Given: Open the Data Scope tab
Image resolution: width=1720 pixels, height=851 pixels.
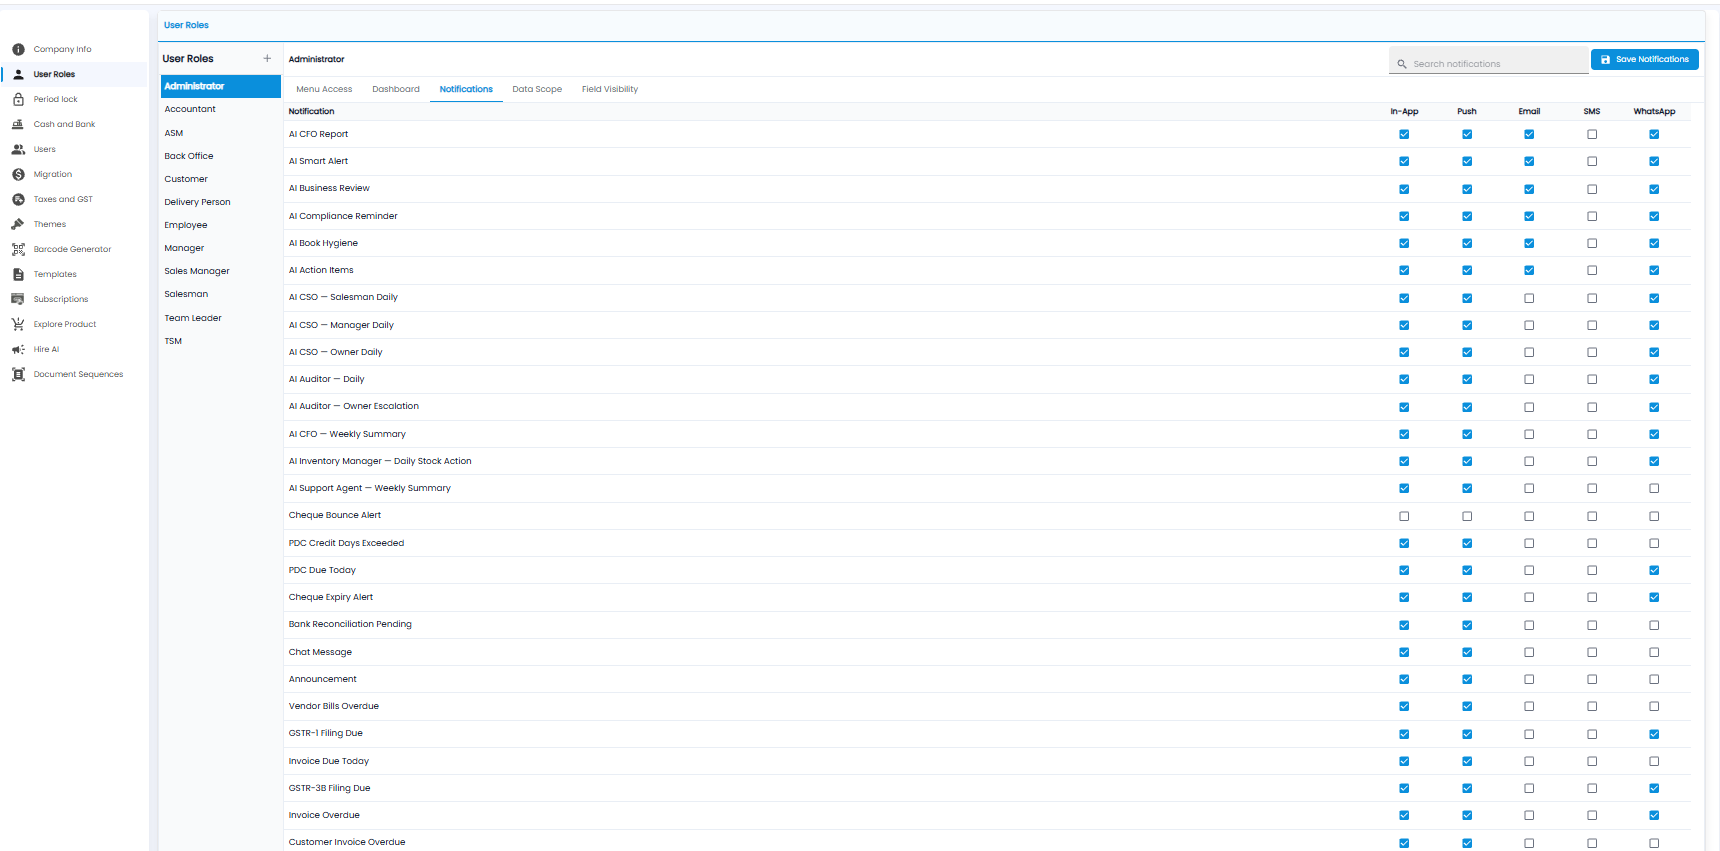Looking at the screenshot, I should coord(537,89).
